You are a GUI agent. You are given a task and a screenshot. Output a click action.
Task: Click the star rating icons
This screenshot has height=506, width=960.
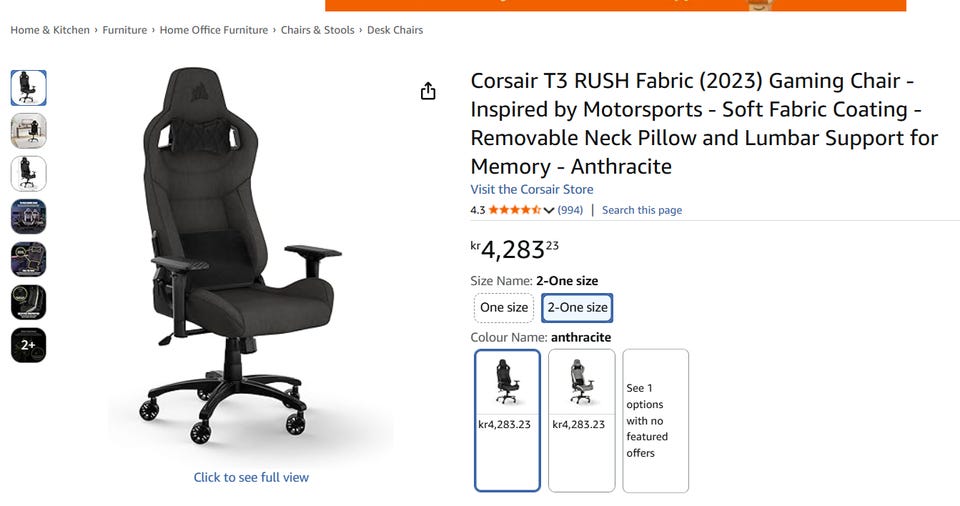click(x=515, y=210)
